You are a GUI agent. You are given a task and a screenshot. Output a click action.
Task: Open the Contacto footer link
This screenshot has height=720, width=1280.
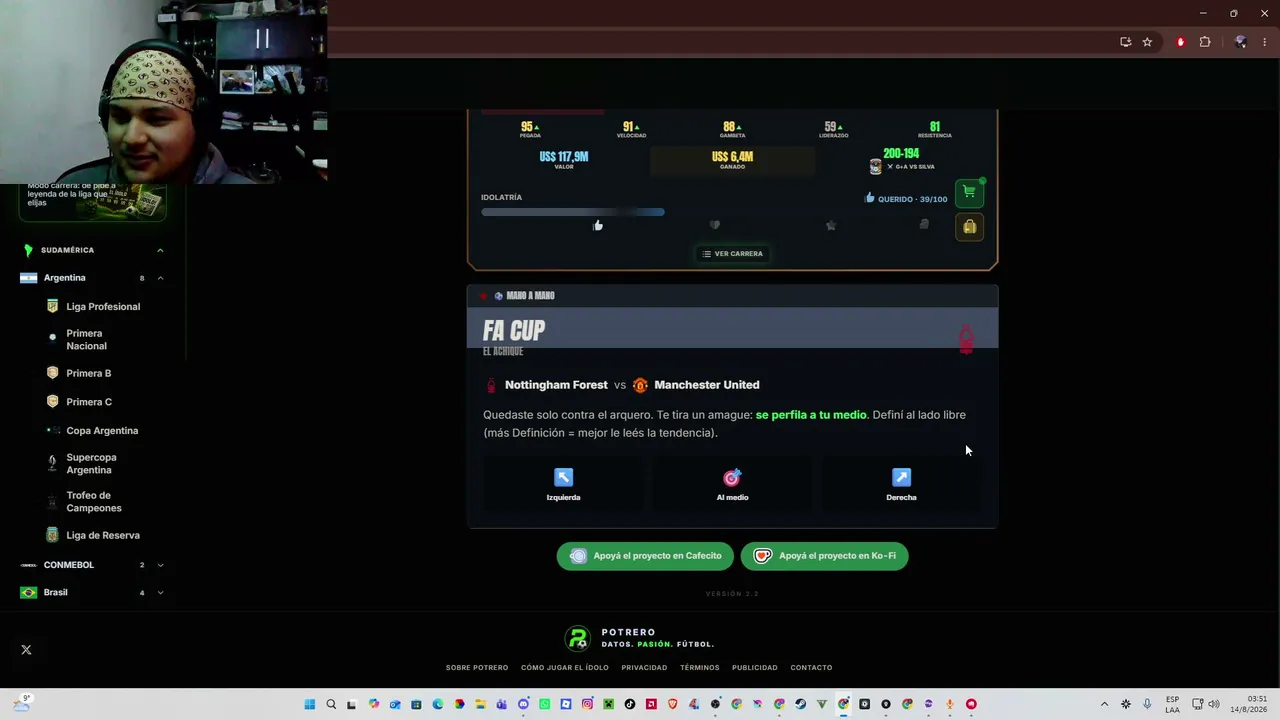tap(811, 668)
